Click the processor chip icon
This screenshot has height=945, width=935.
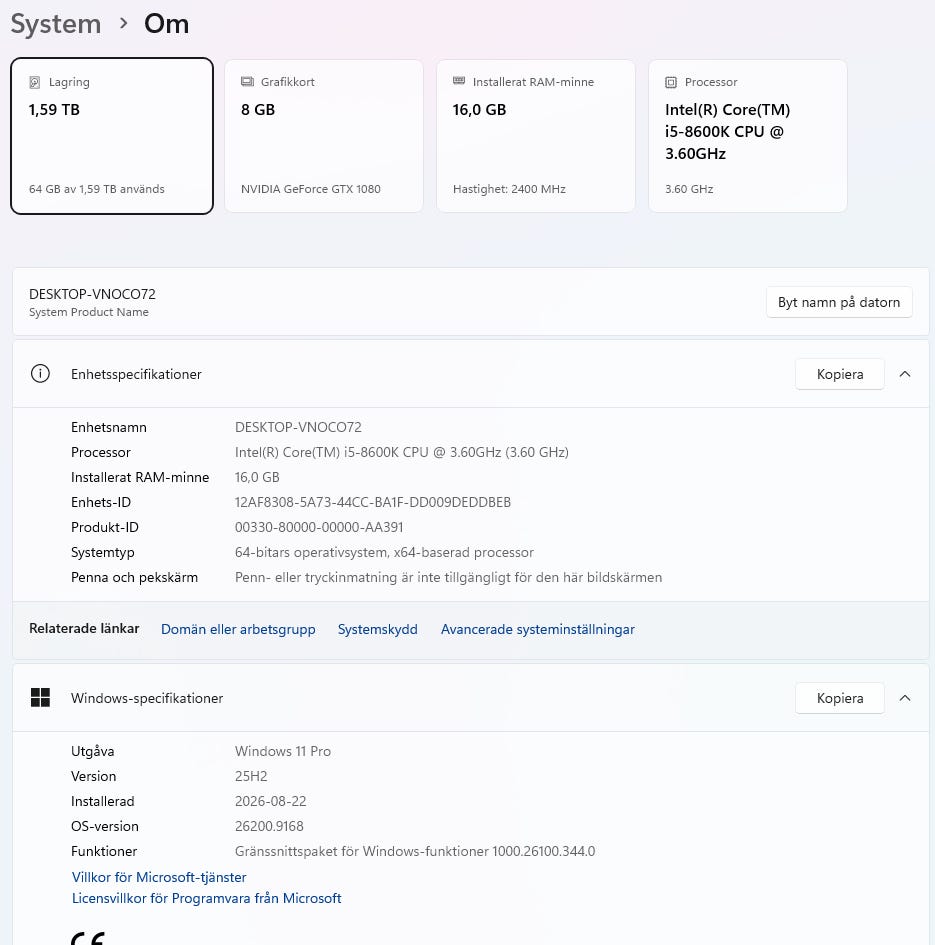[x=671, y=82]
